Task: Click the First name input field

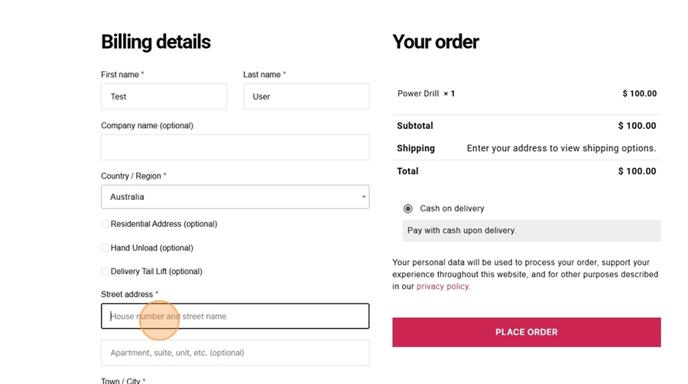Action: pyautogui.click(x=164, y=96)
